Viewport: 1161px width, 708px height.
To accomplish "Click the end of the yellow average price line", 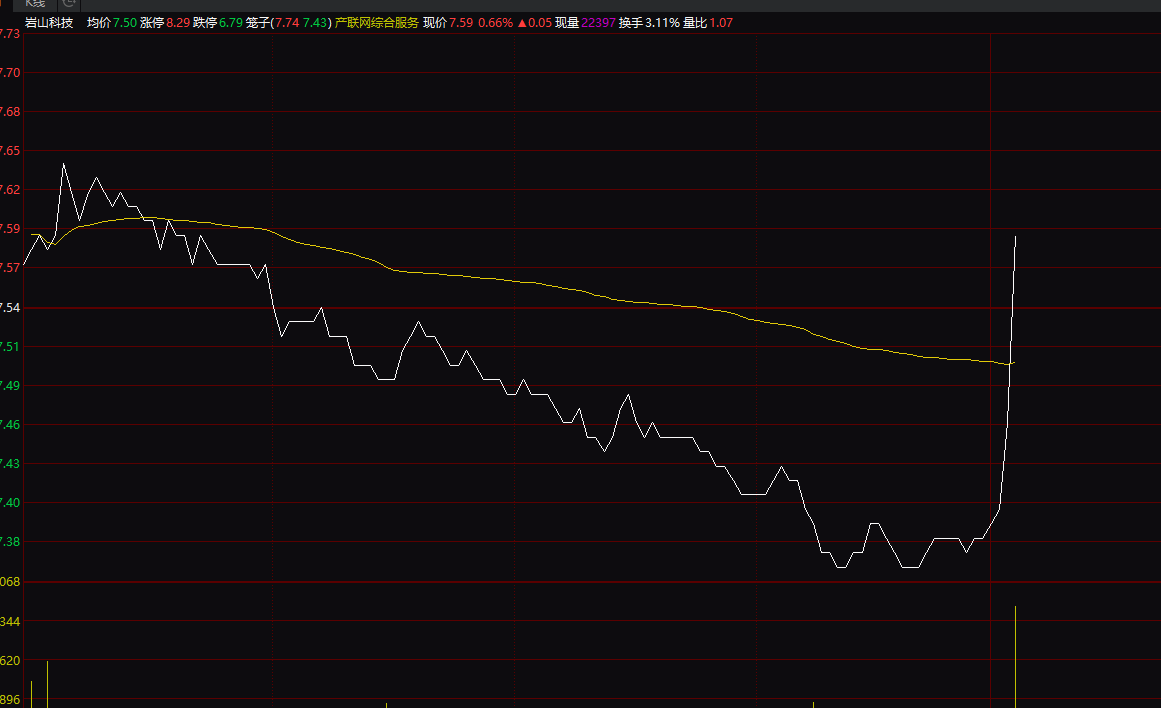I will [1014, 362].
